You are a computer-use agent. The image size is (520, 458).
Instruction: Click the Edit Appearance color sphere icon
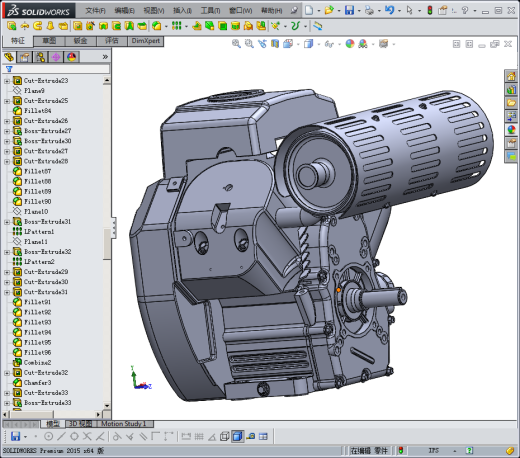point(350,44)
